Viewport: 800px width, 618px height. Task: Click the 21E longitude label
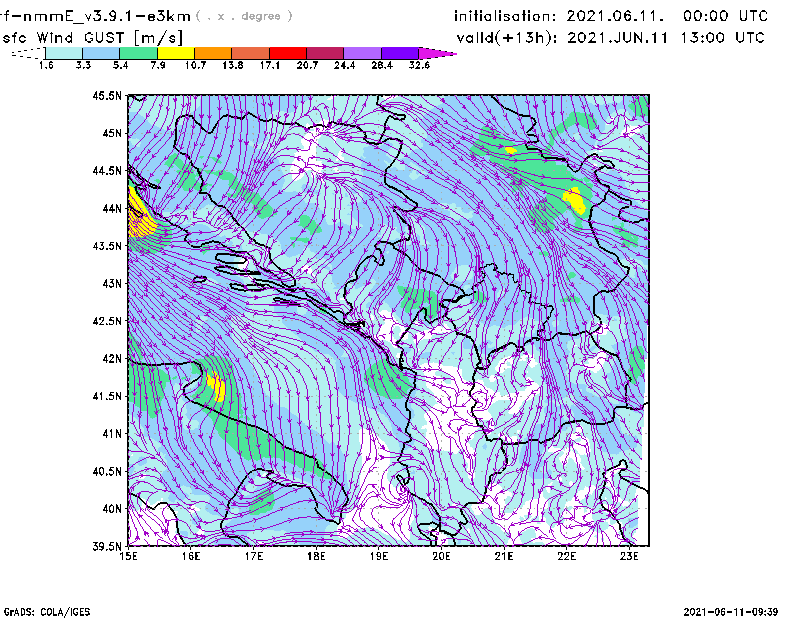tap(504, 556)
